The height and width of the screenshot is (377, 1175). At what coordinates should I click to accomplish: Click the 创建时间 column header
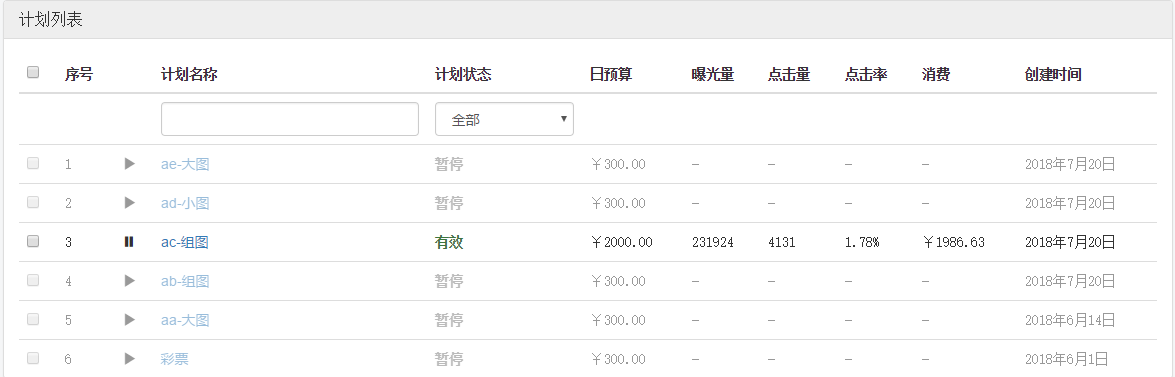(x=1053, y=74)
